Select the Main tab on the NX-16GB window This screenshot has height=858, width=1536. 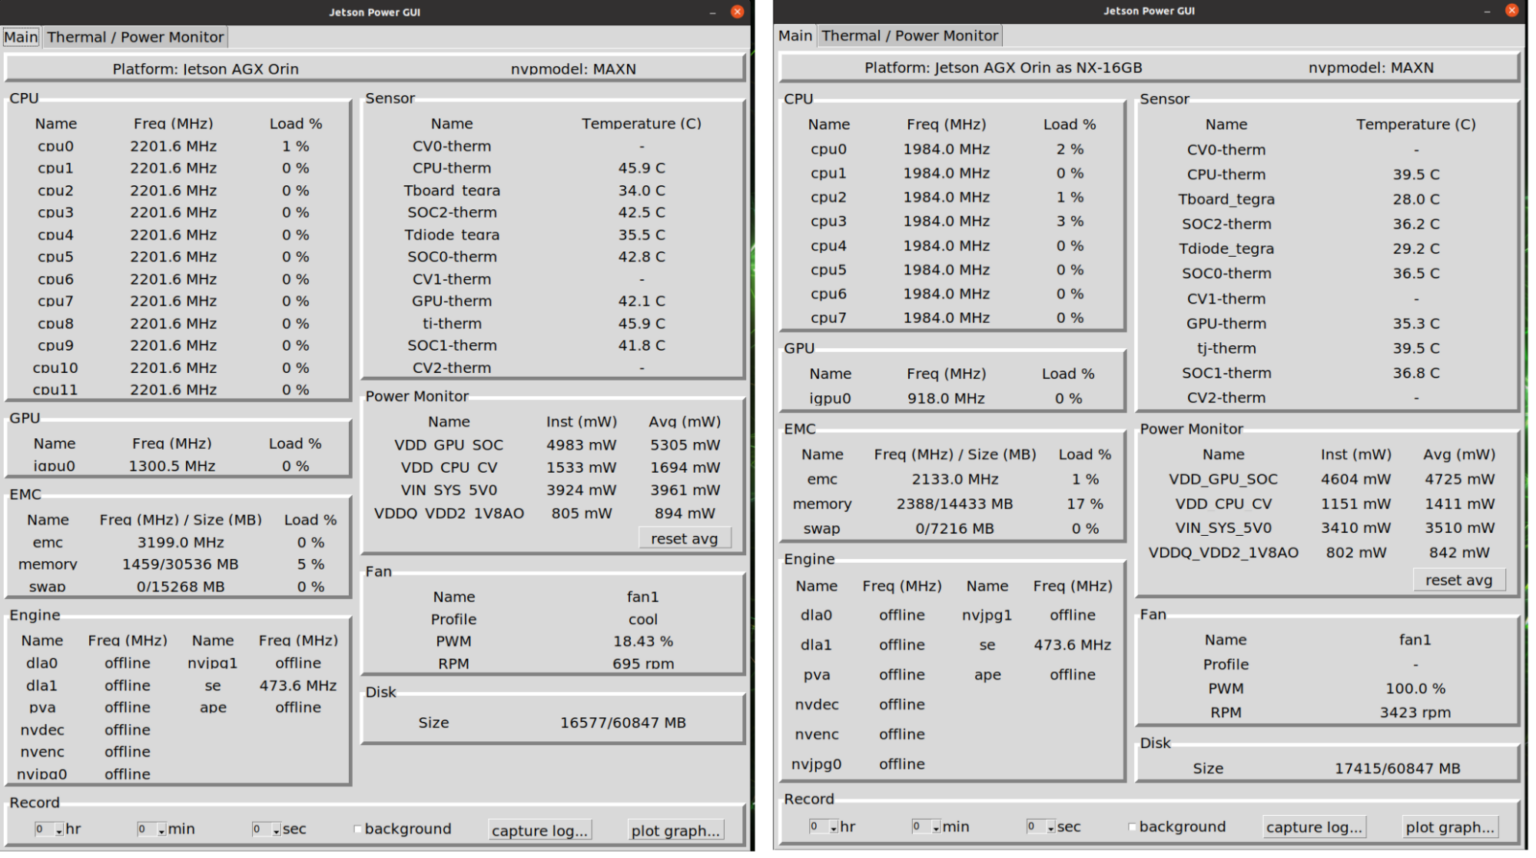click(794, 35)
